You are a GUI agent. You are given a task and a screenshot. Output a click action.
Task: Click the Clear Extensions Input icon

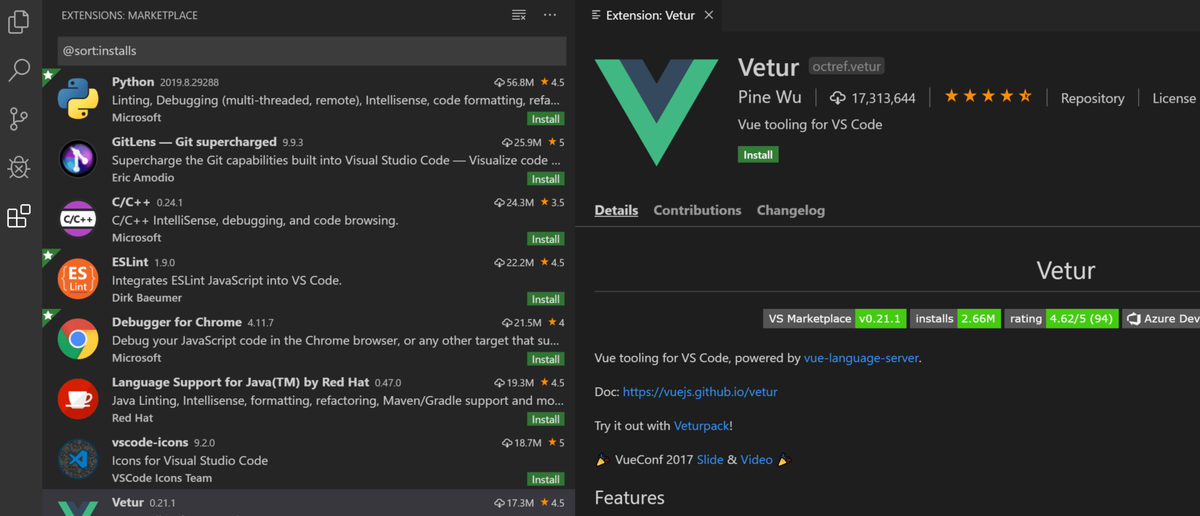coord(518,16)
